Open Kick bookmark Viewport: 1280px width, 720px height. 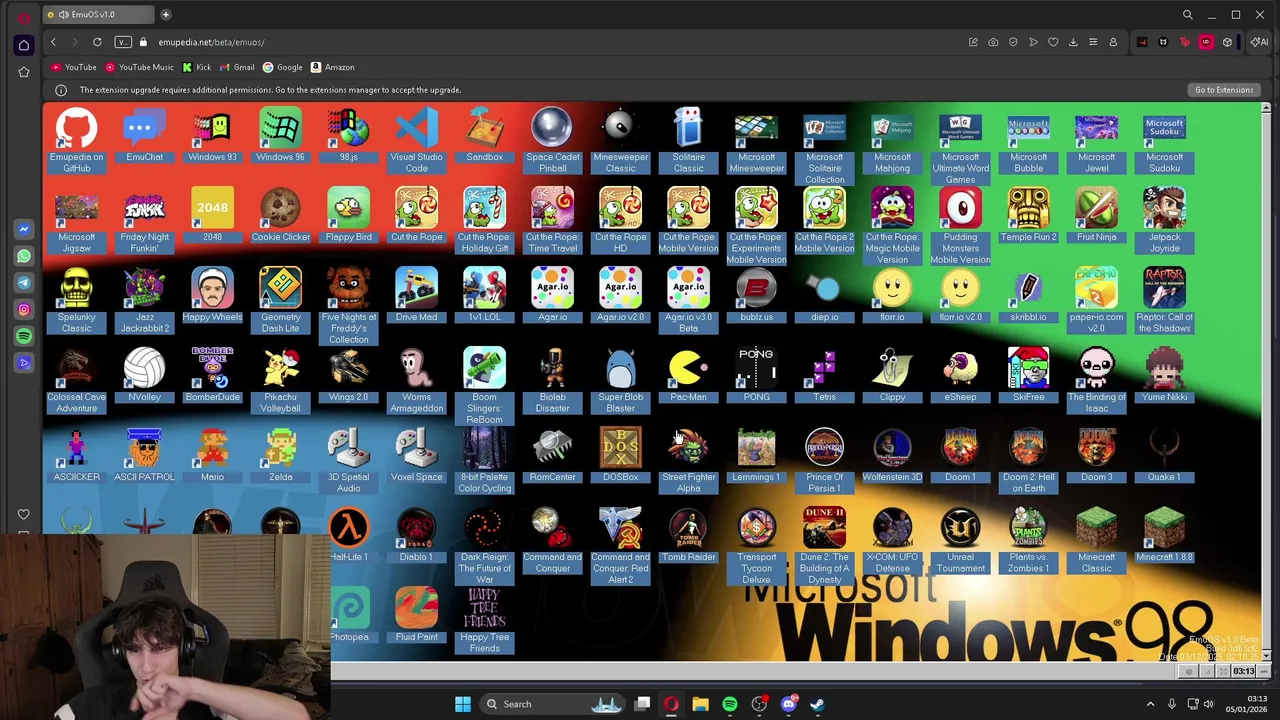(196, 67)
